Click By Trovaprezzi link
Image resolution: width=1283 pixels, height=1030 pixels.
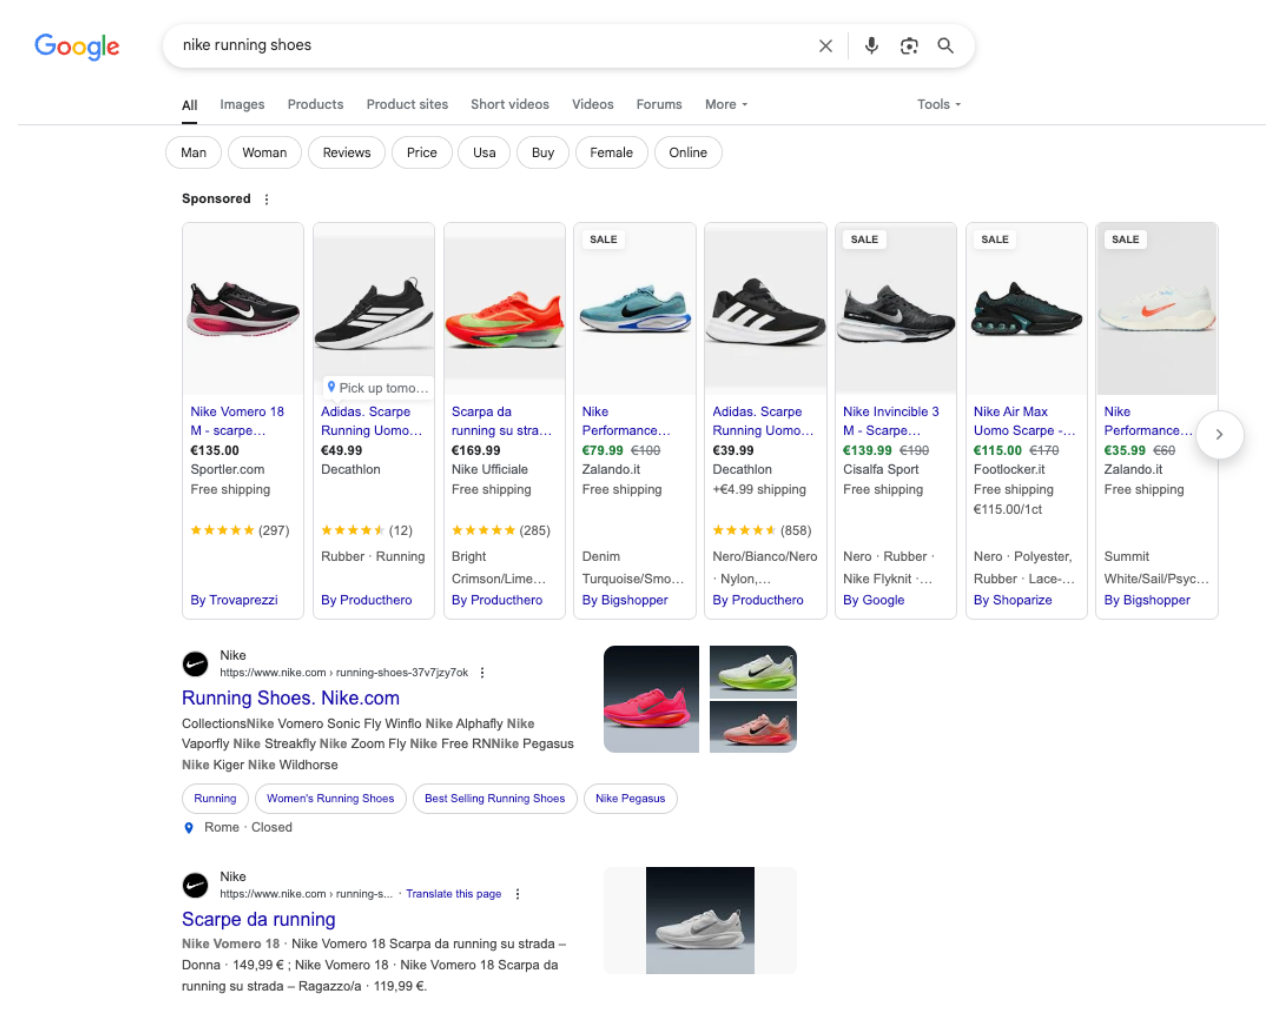click(x=234, y=600)
